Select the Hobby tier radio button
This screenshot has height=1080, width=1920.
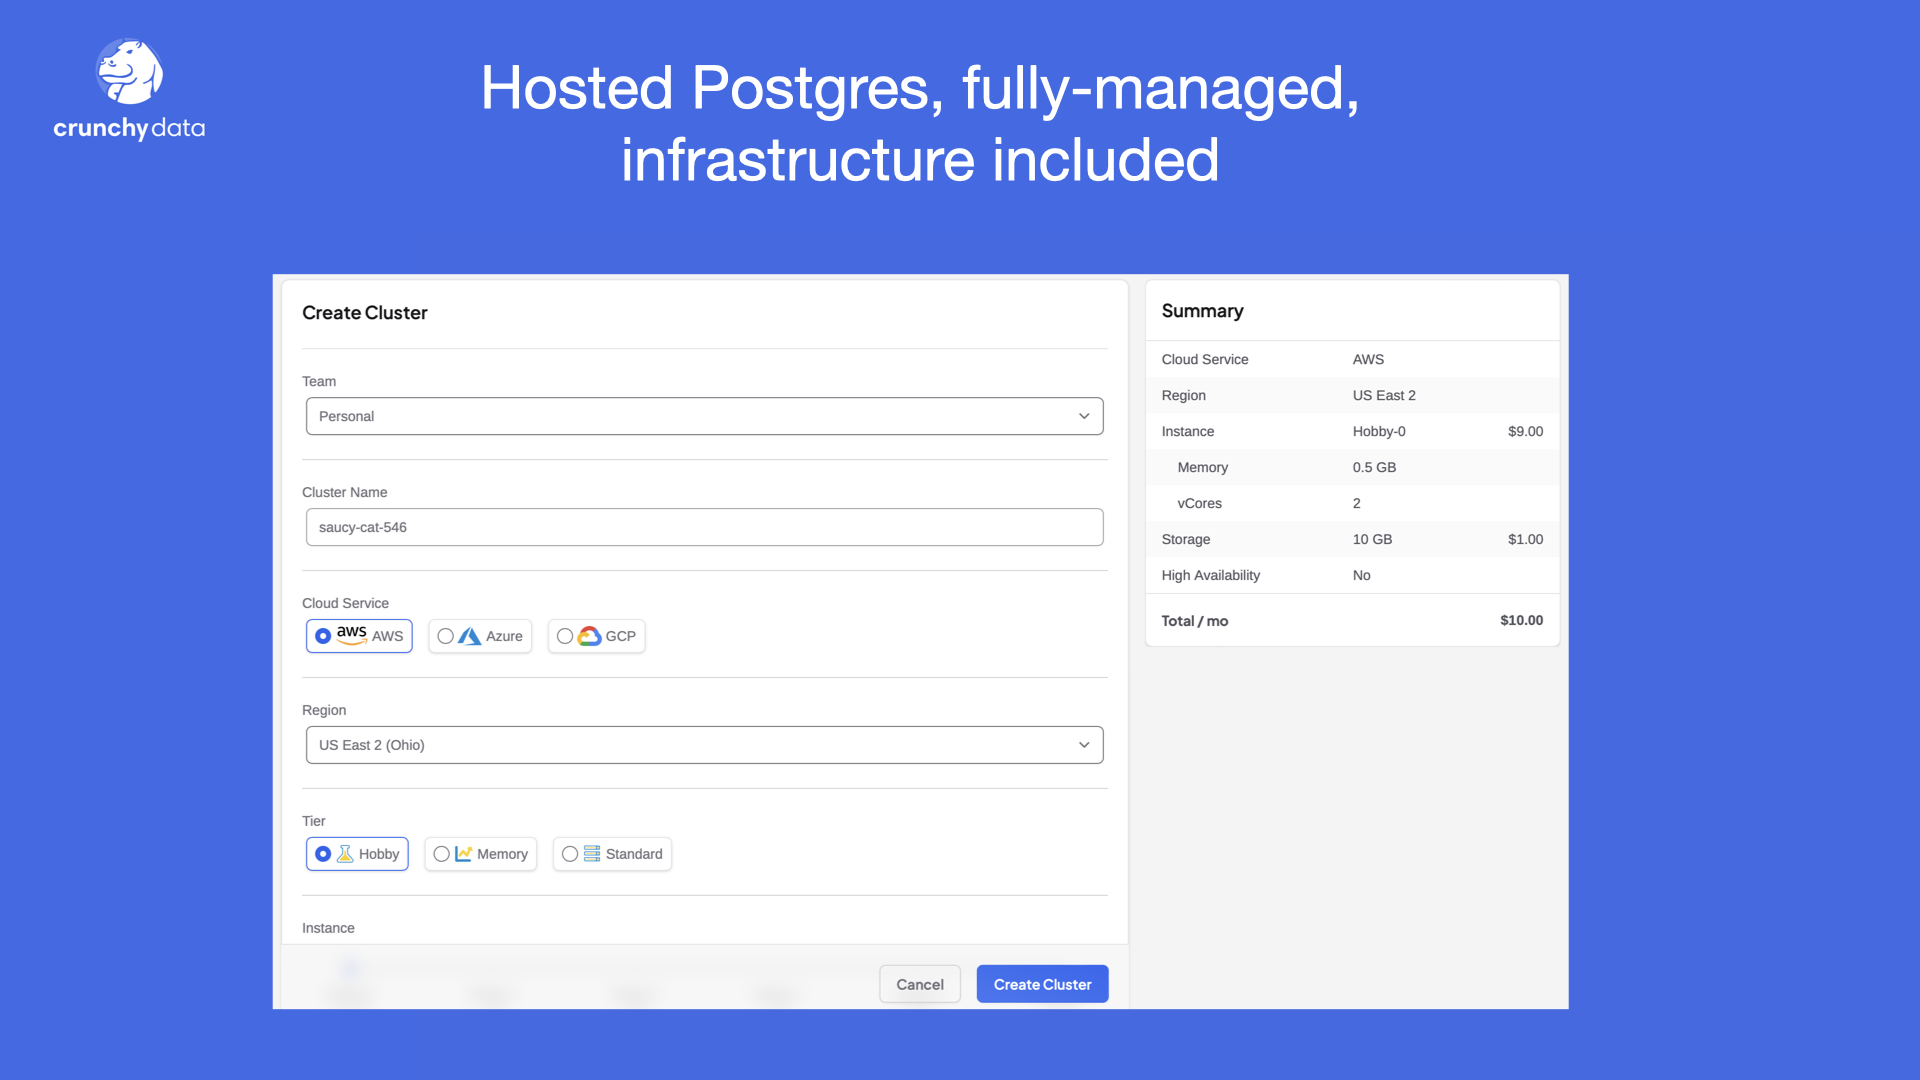[x=323, y=854]
